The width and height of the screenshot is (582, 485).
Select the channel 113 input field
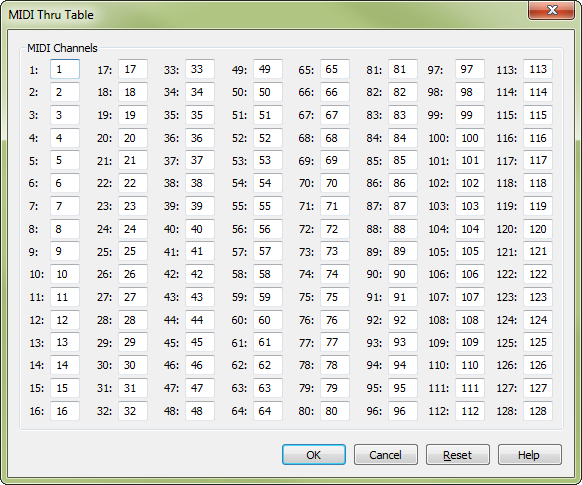pyautogui.click(x=538, y=69)
